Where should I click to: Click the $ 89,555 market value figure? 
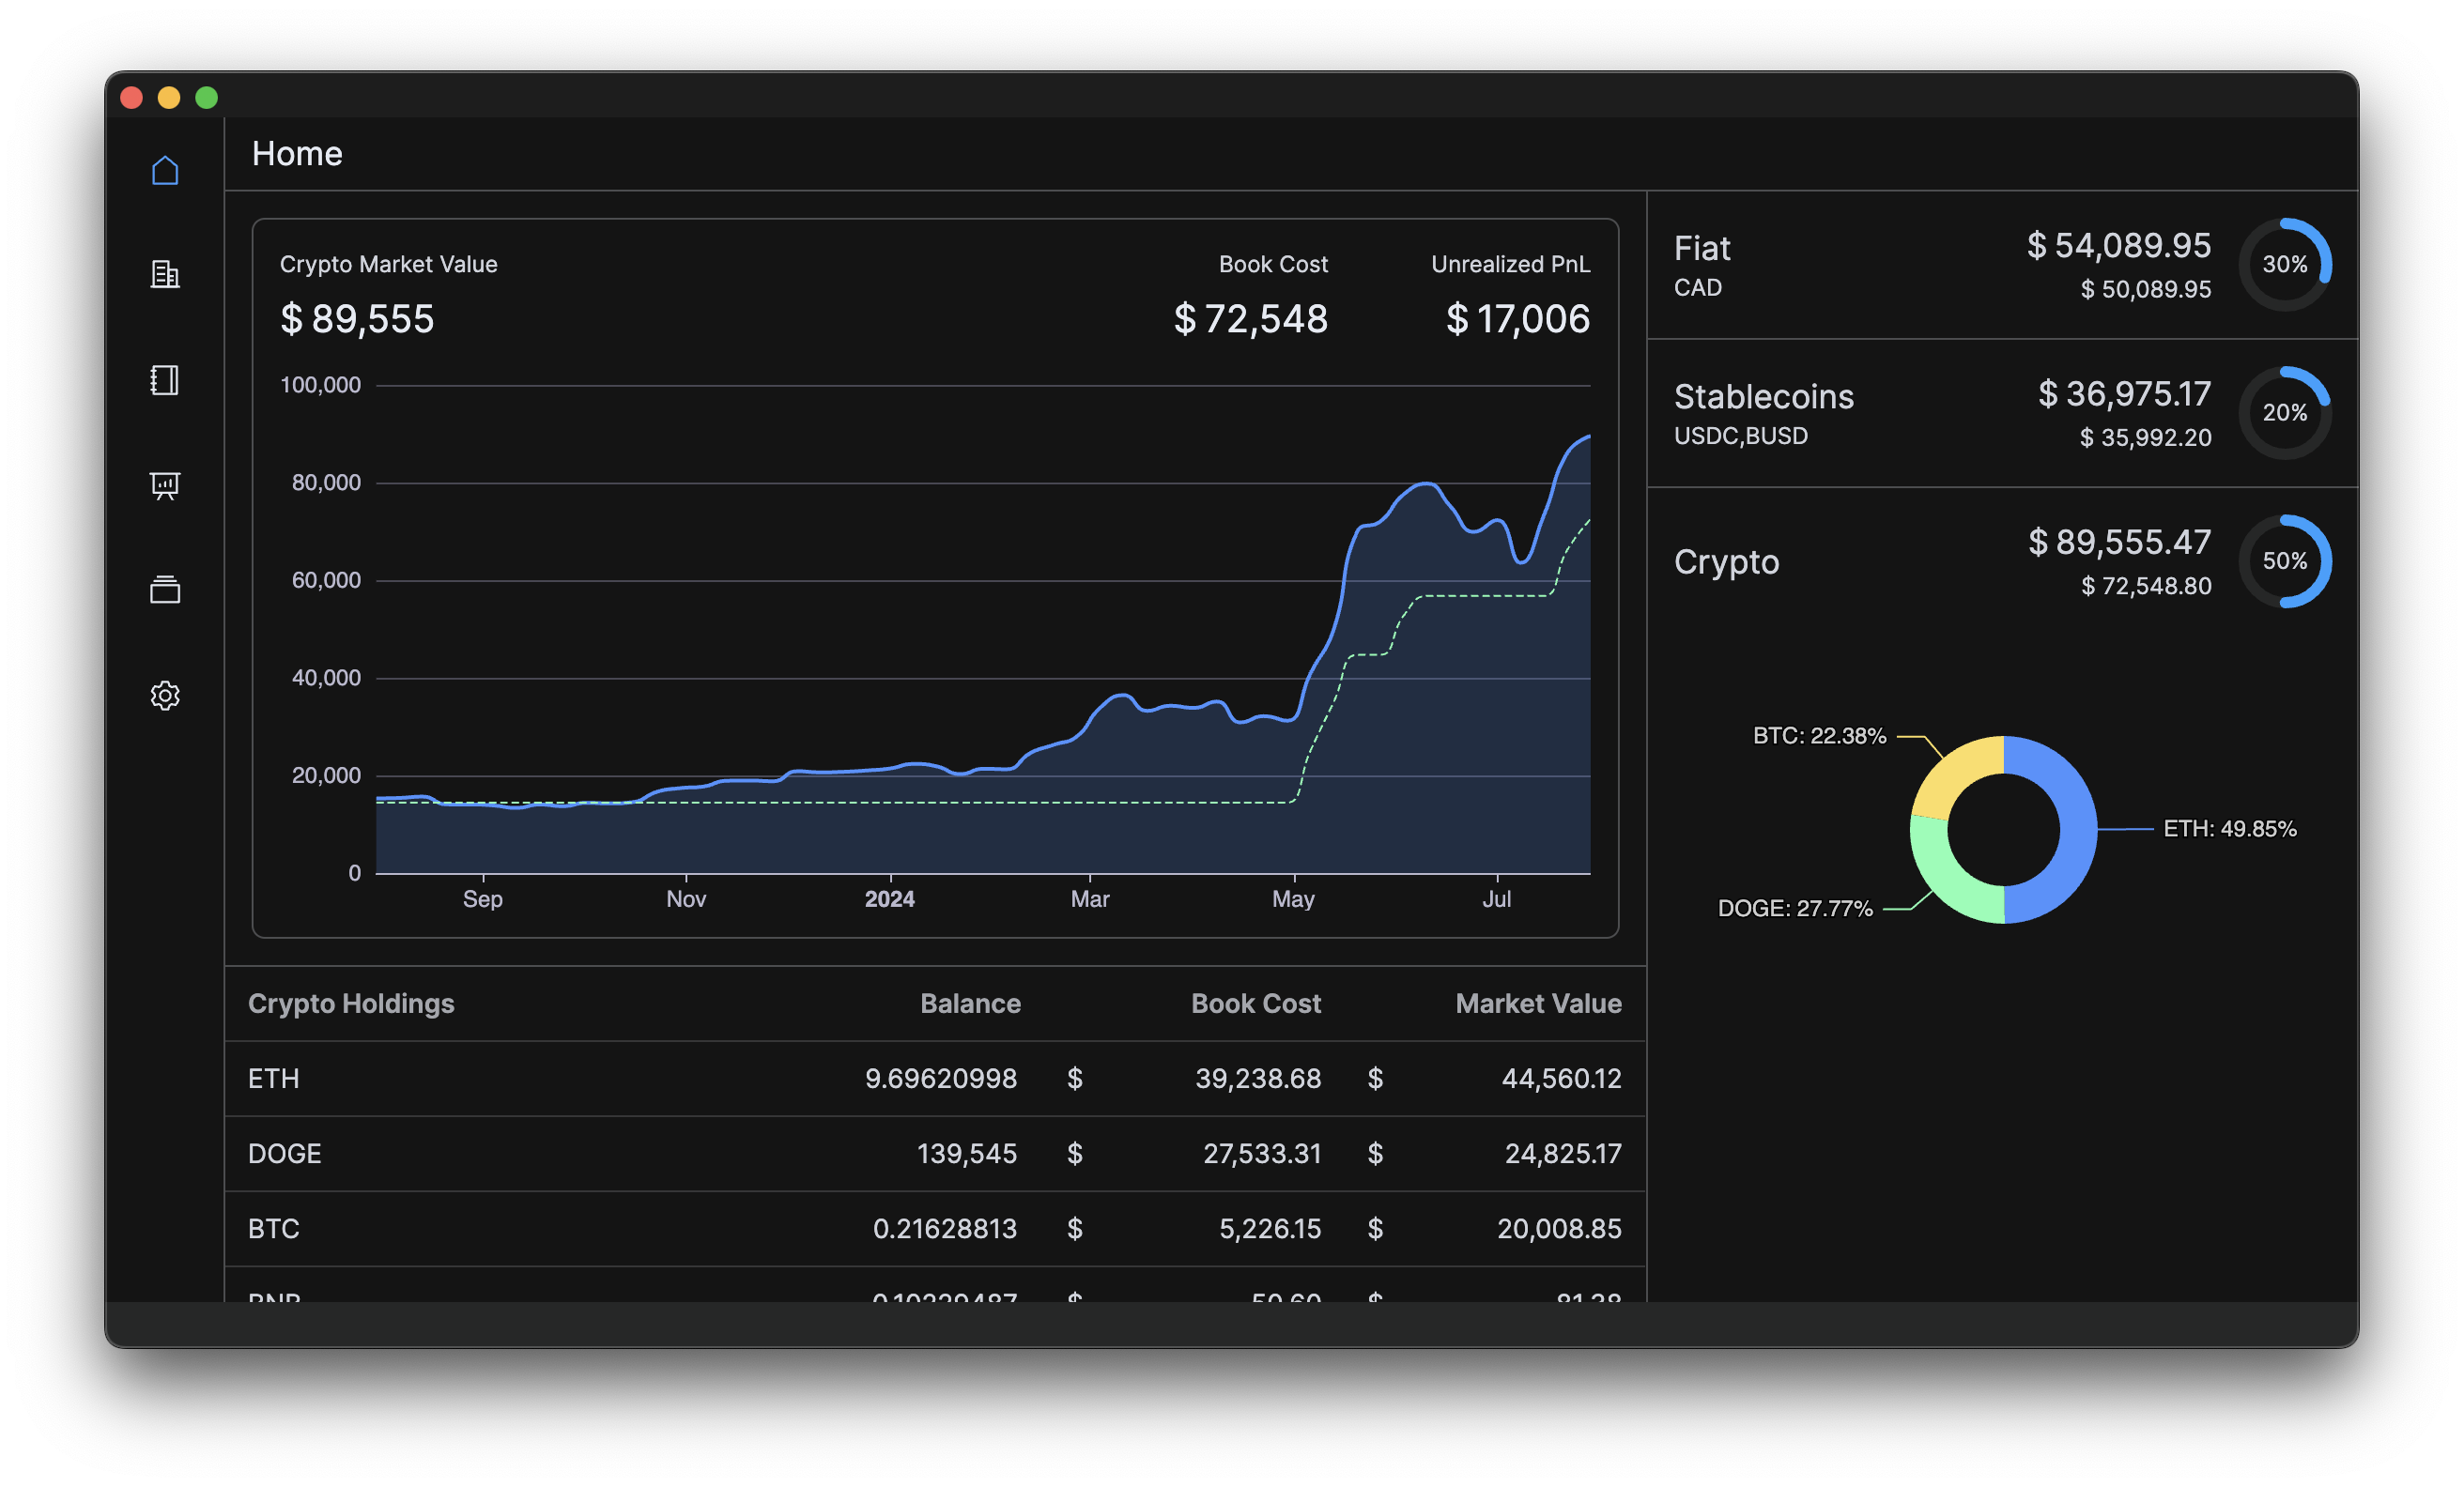pyautogui.click(x=357, y=319)
